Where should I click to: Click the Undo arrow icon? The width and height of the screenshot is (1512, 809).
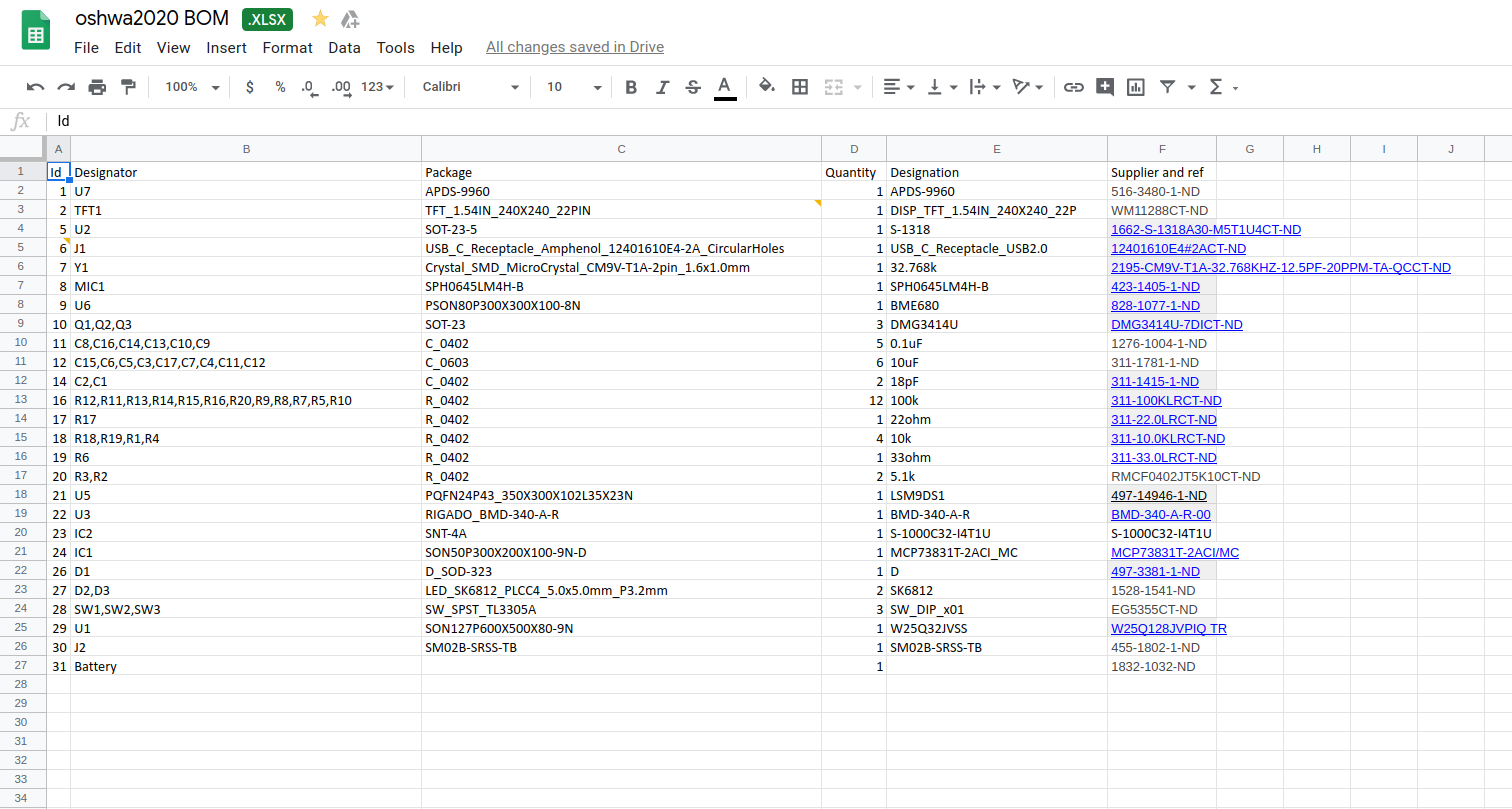coord(35,87)
